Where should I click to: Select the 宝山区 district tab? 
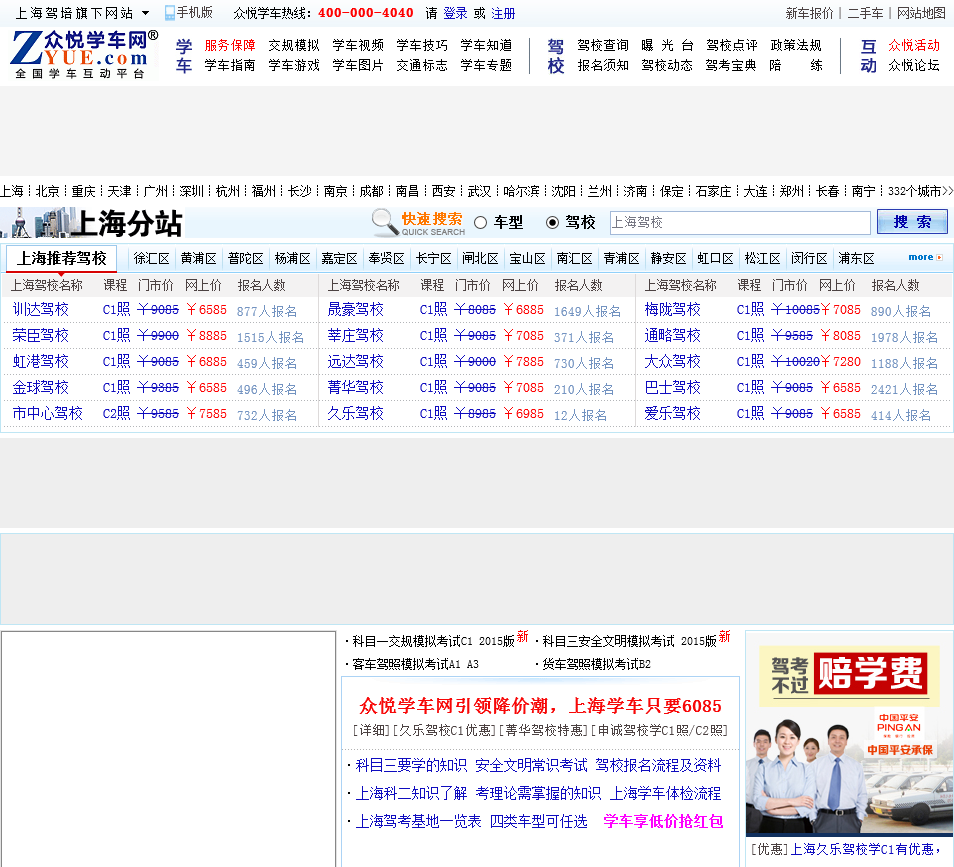click(x=527, y=259)
